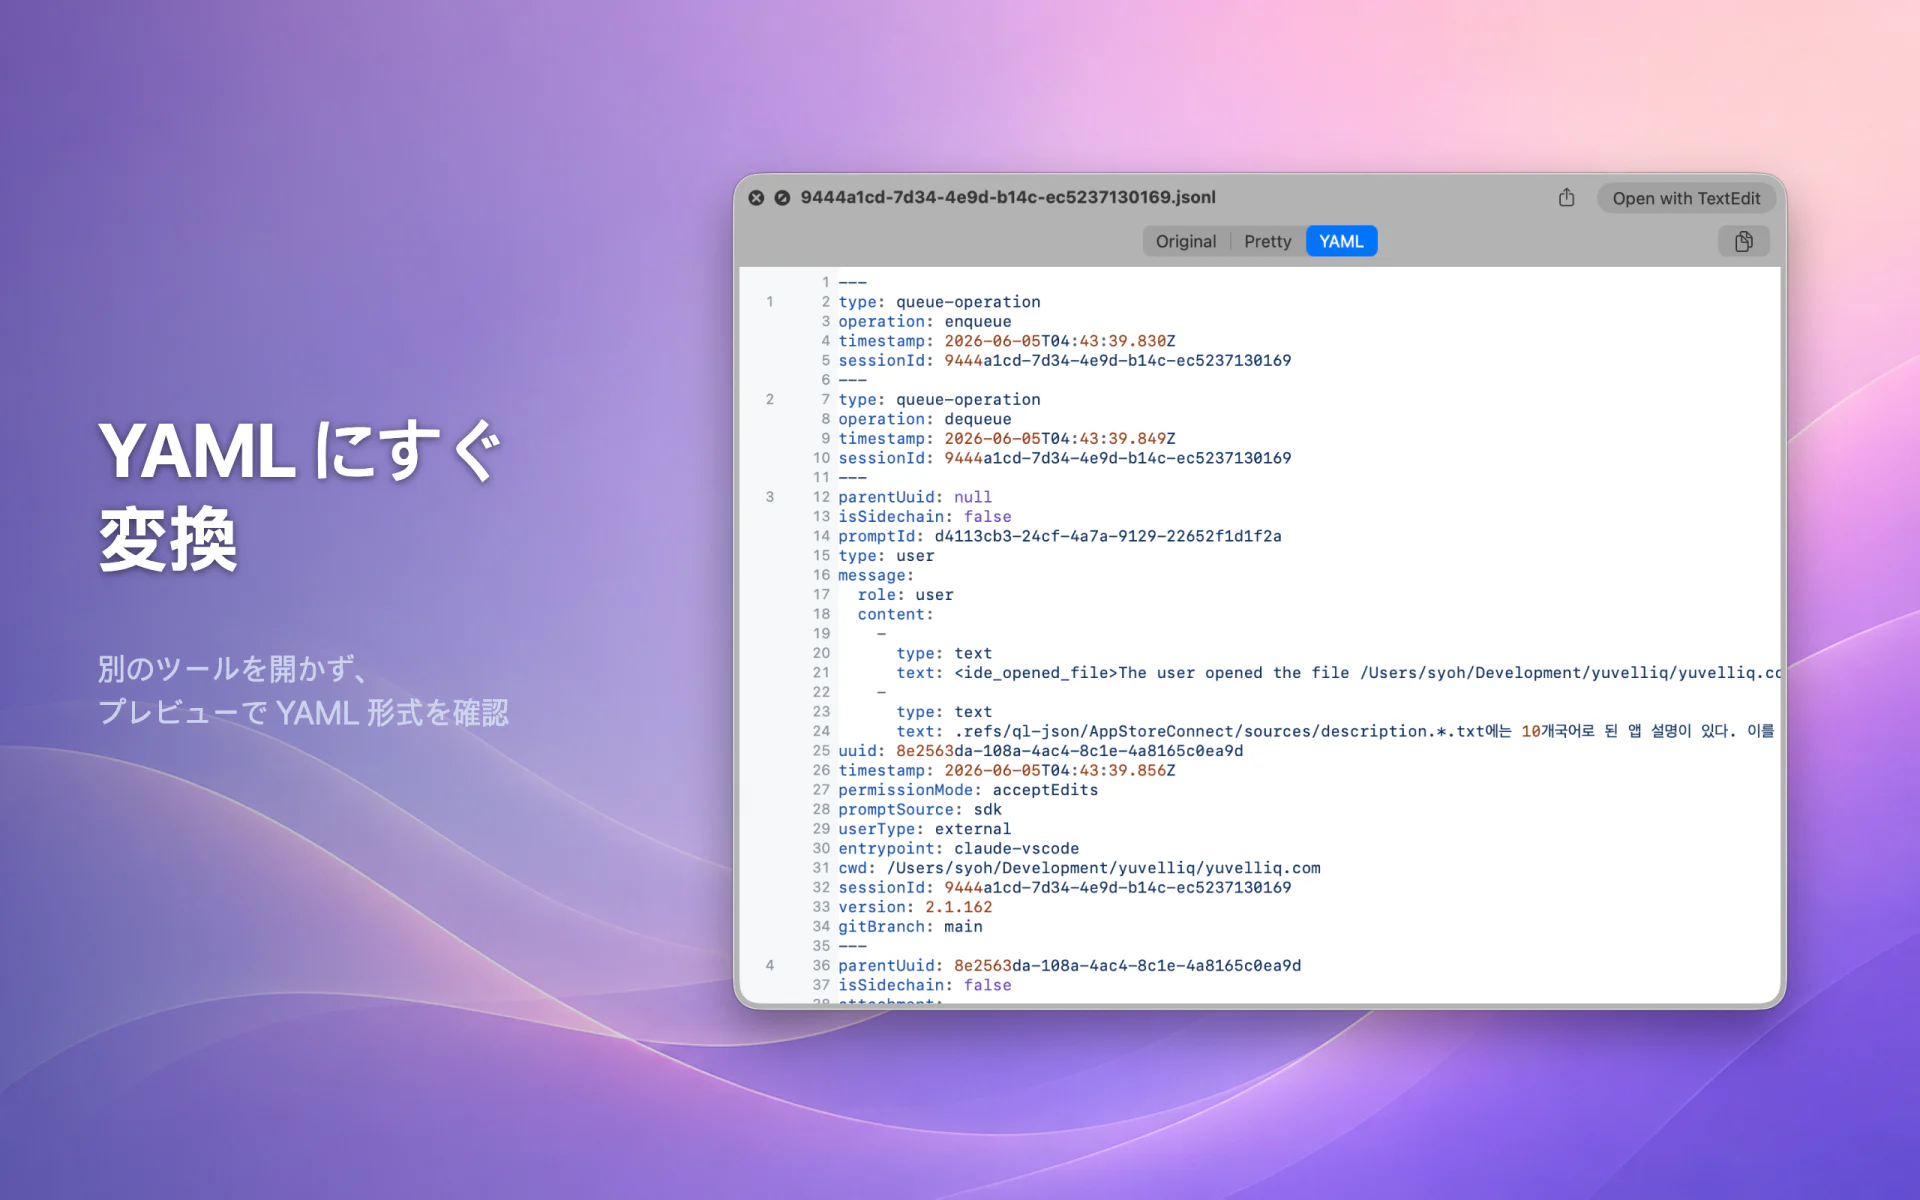Click the full-screen toggle icon beside close

click(x=782, y=198)
